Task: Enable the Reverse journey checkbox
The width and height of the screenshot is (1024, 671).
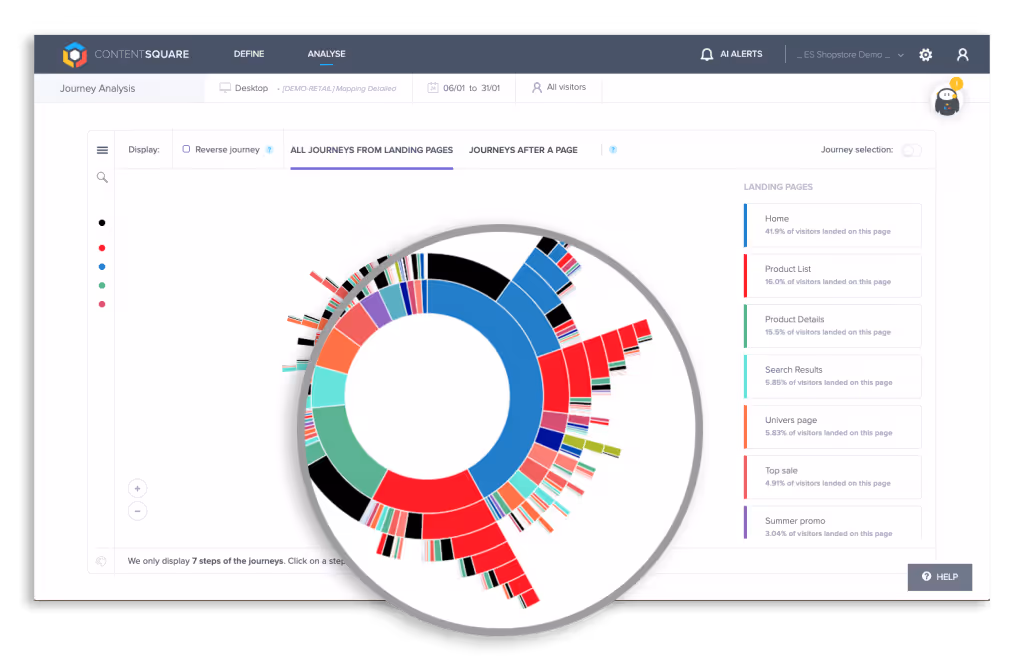Action: (186, 149)
